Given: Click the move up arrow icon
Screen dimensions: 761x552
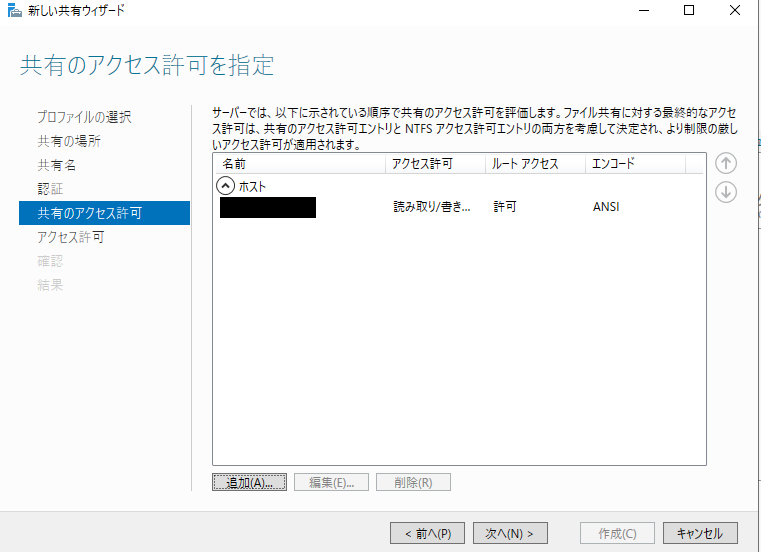Looking at the screenshot, I should 726,164.
